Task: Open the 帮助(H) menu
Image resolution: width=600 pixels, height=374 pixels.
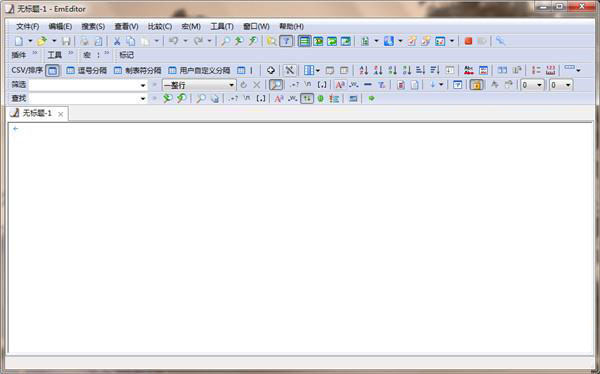Action: pyautogui.click(x=292, y=26)
